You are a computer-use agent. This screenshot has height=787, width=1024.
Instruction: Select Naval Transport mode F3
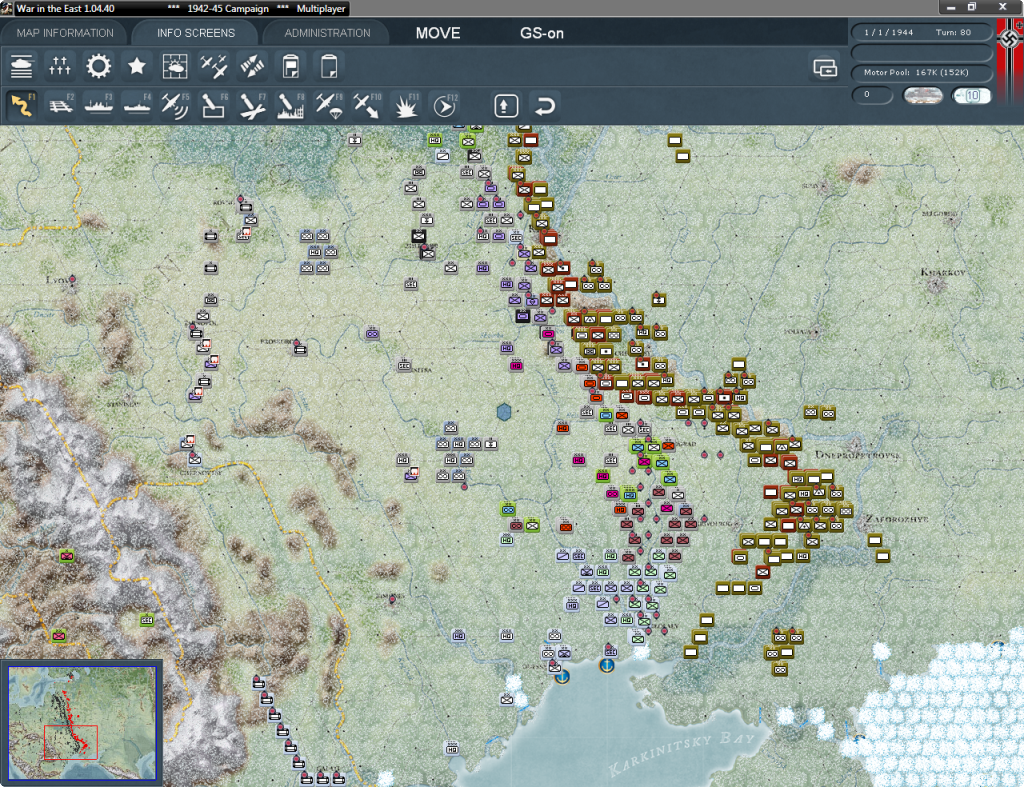tap(99, 105)
